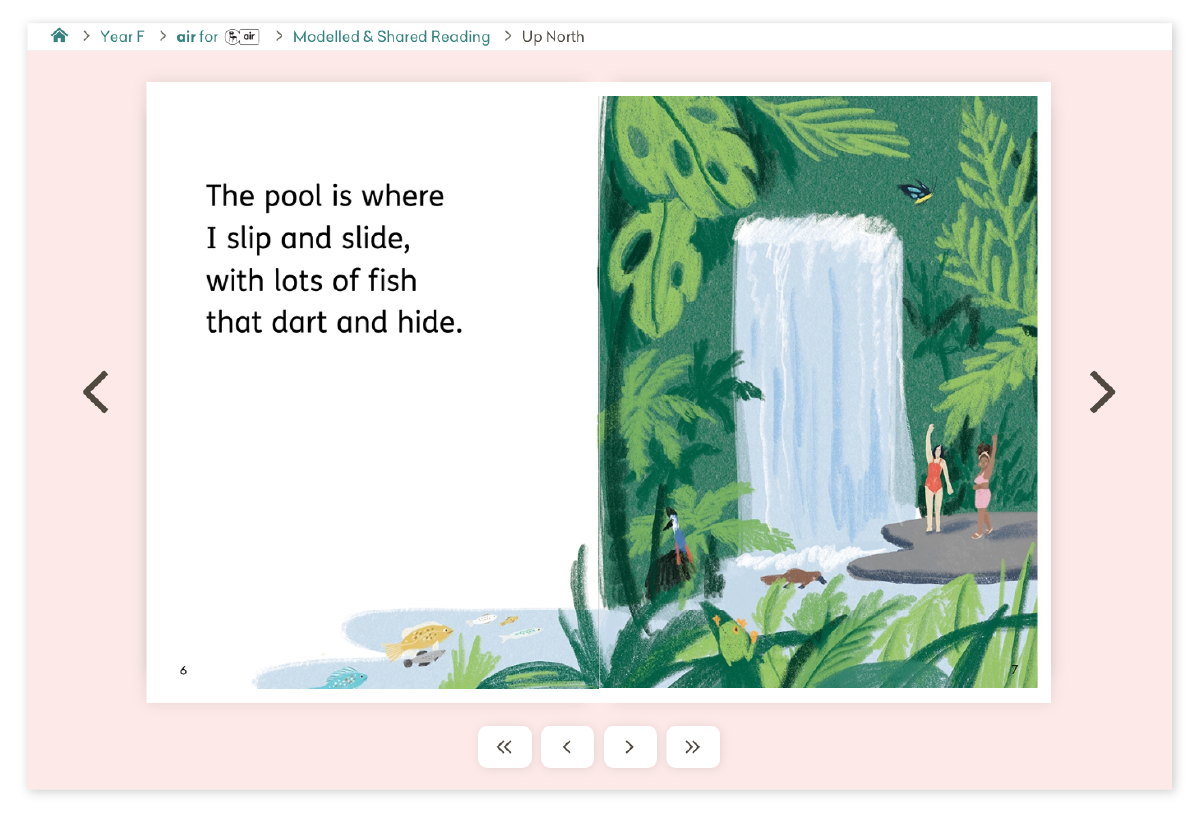Go to the home icon in breadcrumb
Screen dimensions: 1200x813
pos(59,36)
